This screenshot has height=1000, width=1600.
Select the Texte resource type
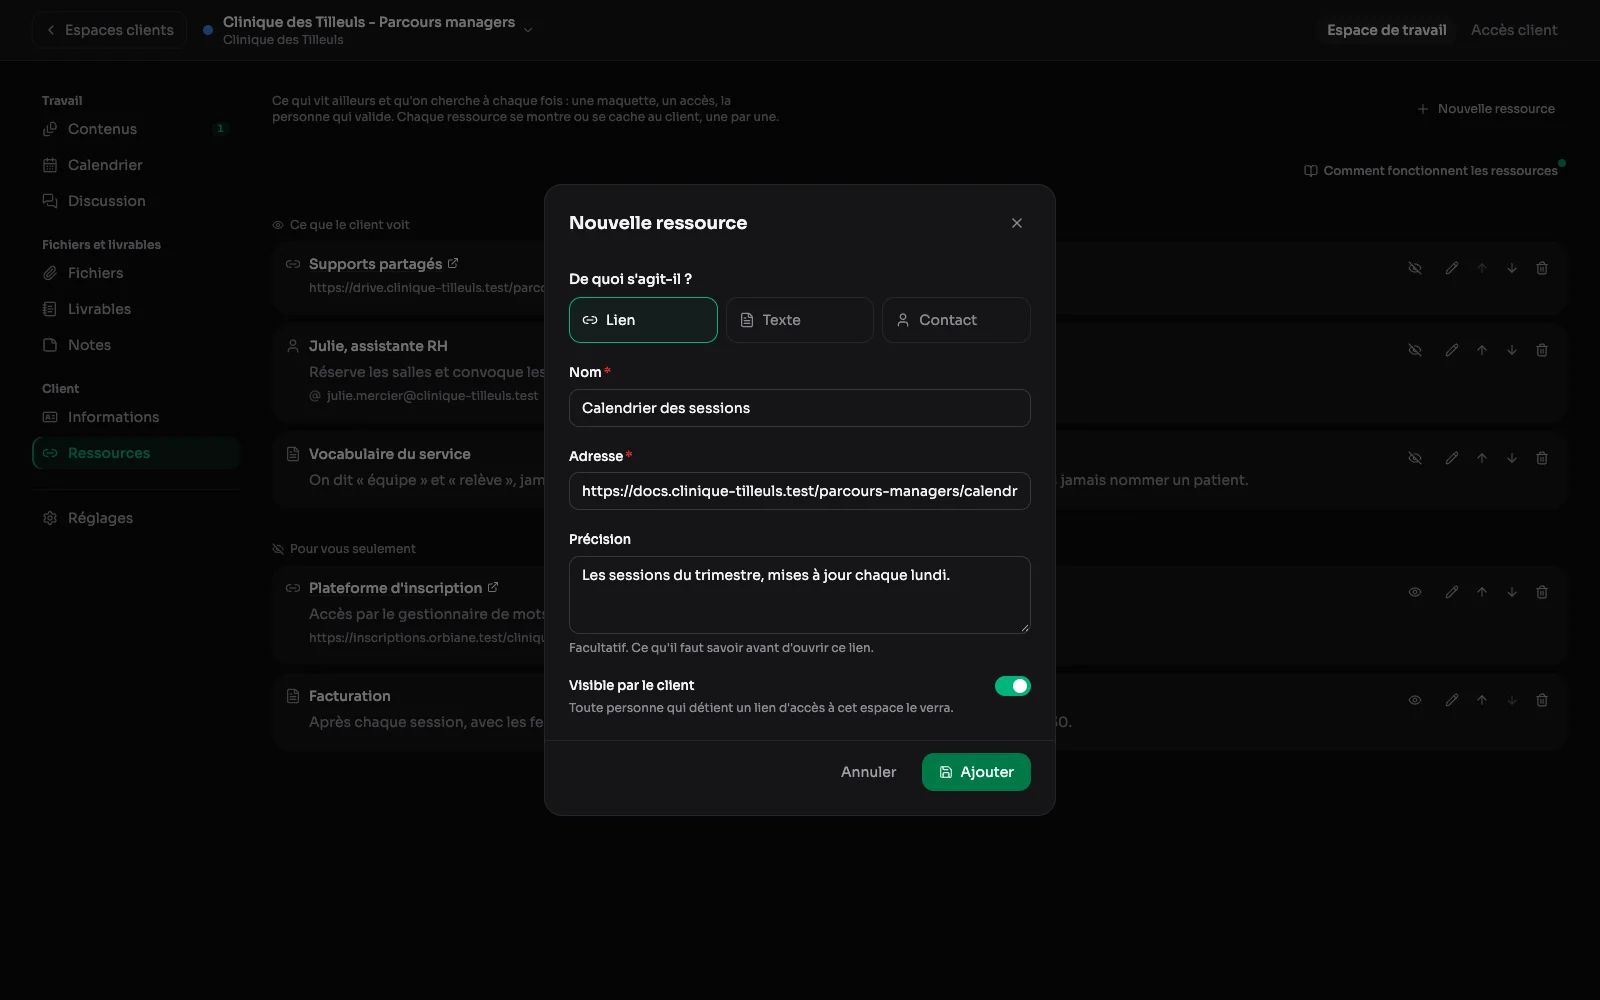(800, 320)
